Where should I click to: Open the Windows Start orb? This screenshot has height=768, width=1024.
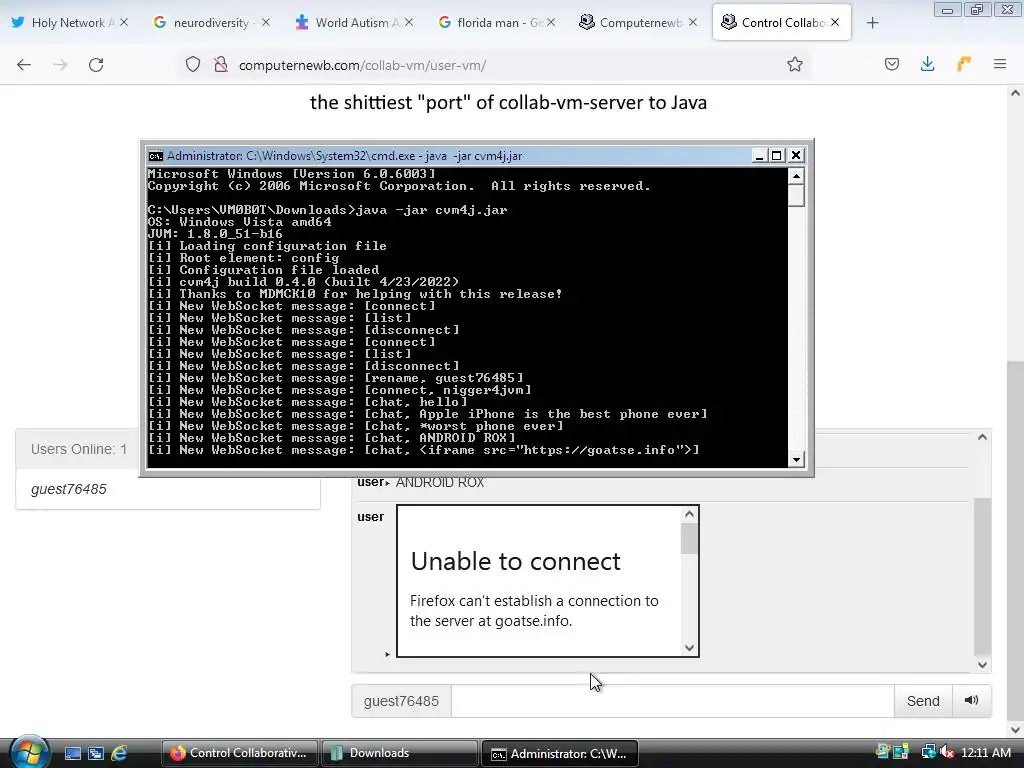[x=29, y=752]
